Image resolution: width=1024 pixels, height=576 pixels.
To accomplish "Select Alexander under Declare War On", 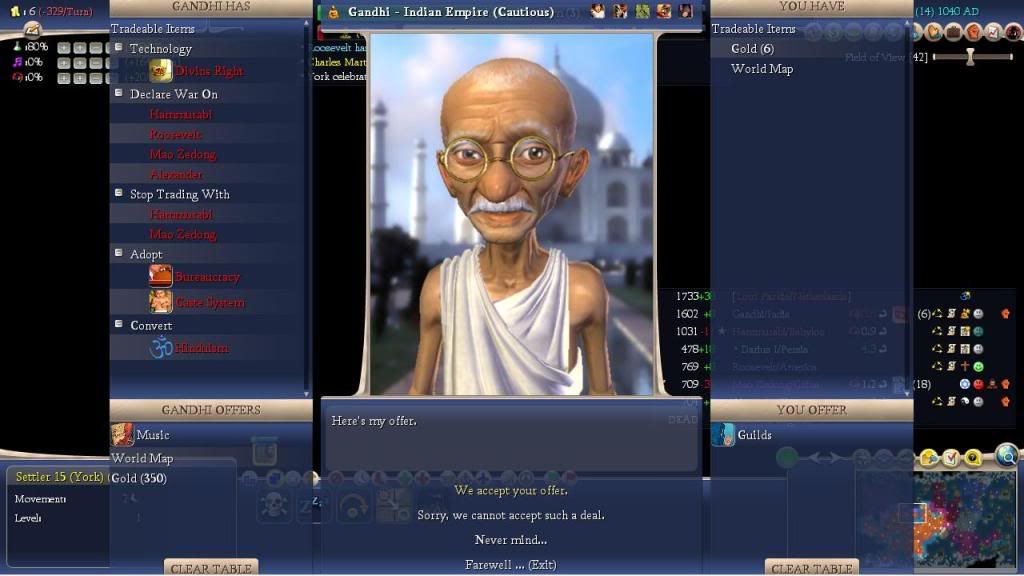I will (176, 174).
